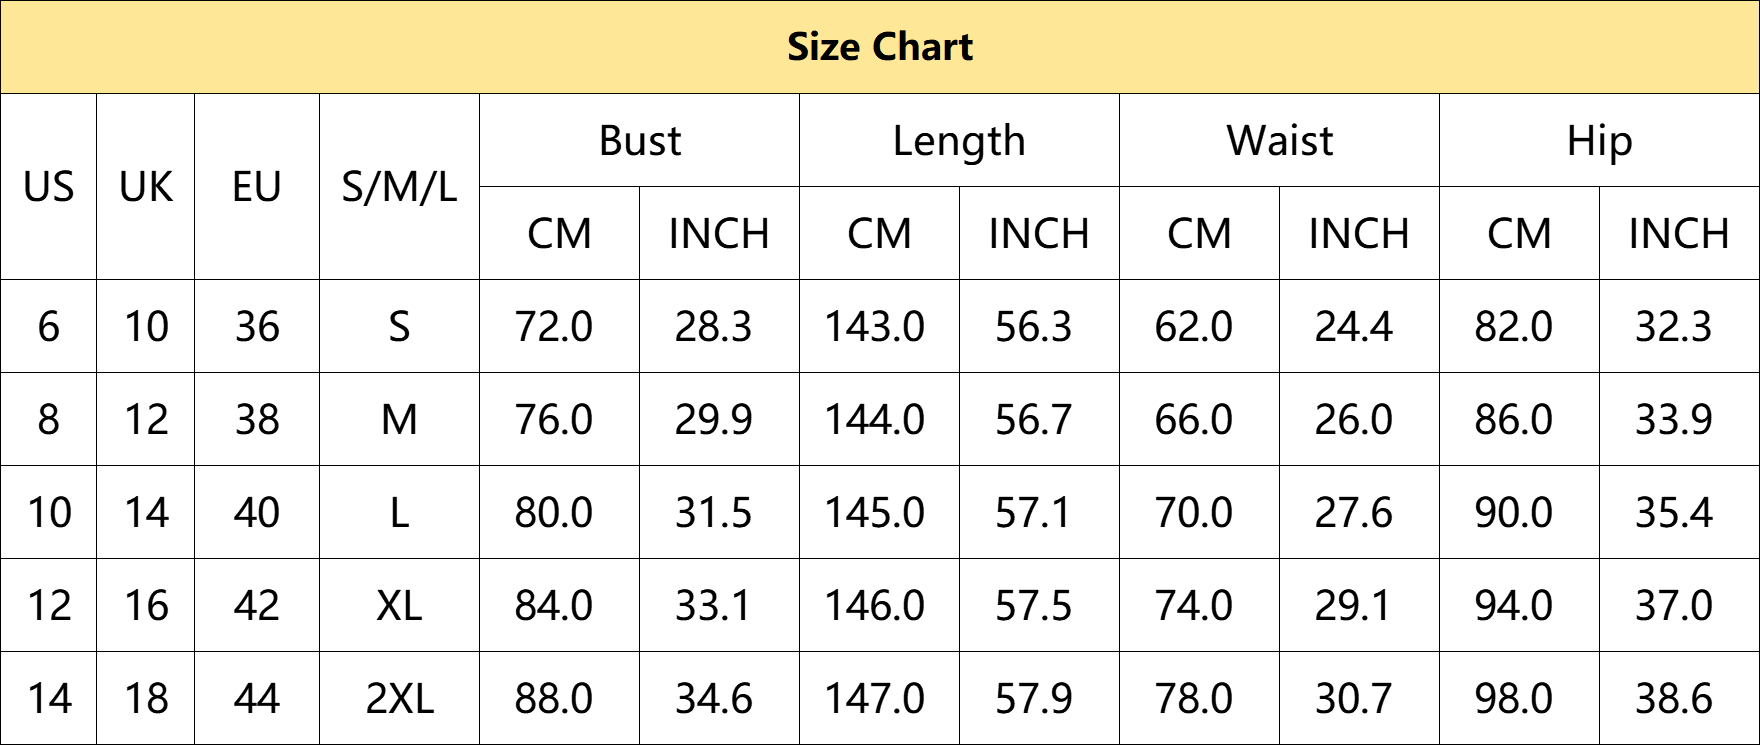Select the UK column header
The width and height of the screenshot is (1760, 745).
[x=146, y=187]
